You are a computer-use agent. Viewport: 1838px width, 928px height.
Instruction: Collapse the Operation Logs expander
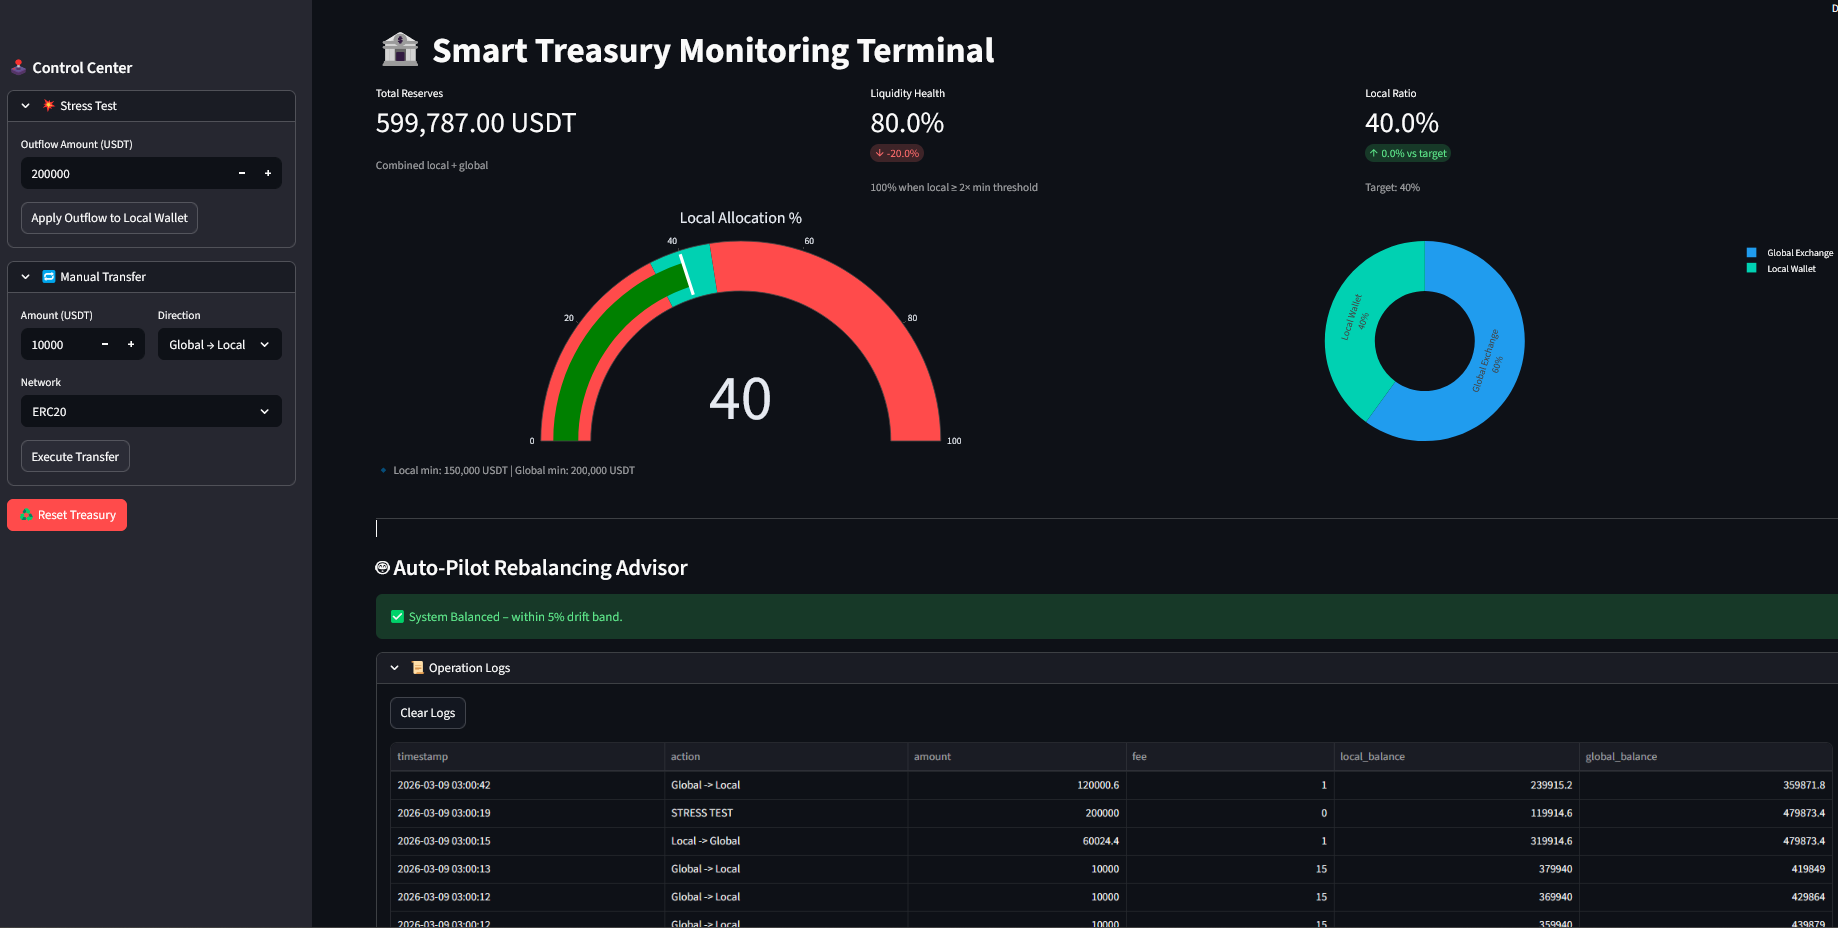point(395,668)
